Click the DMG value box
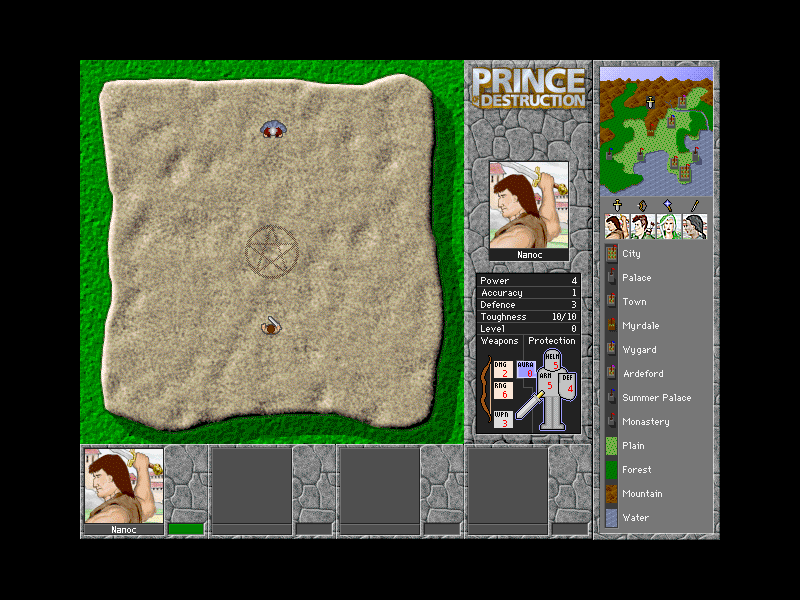The image size is (800, 600). click(503, 369)
